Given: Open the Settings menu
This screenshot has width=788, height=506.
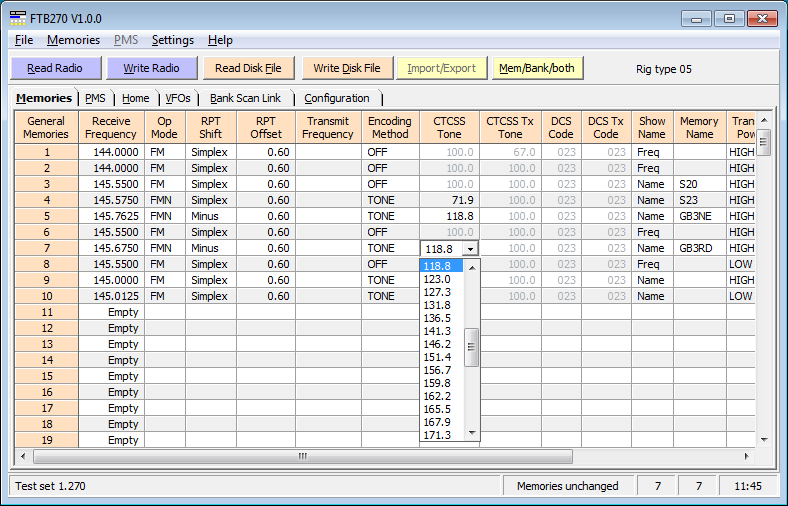Looking at the screenshot, I should [172, 40].
